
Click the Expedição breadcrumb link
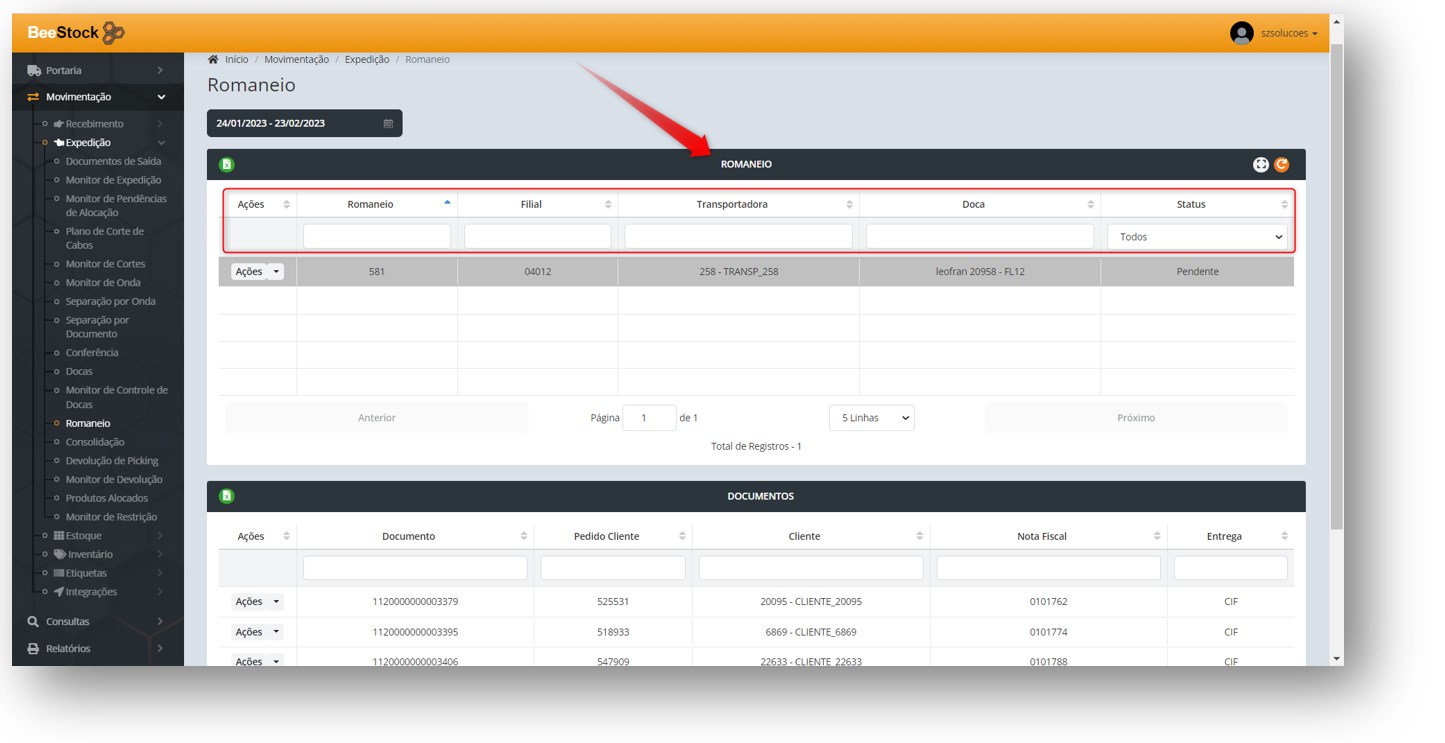[x=367, y=60]
